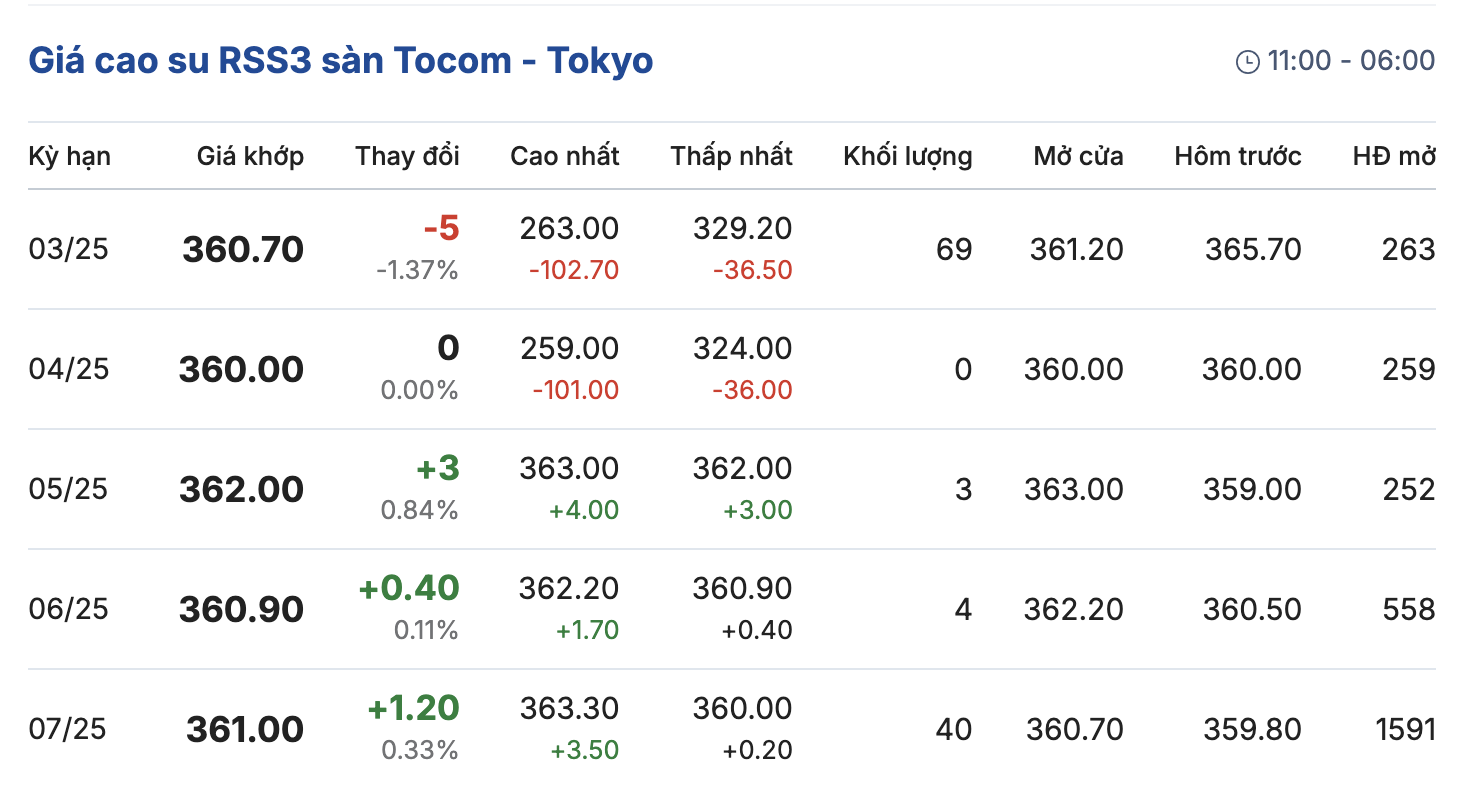Click the Hôm trước column header
1468x788 pixels.
point(1238,156)
